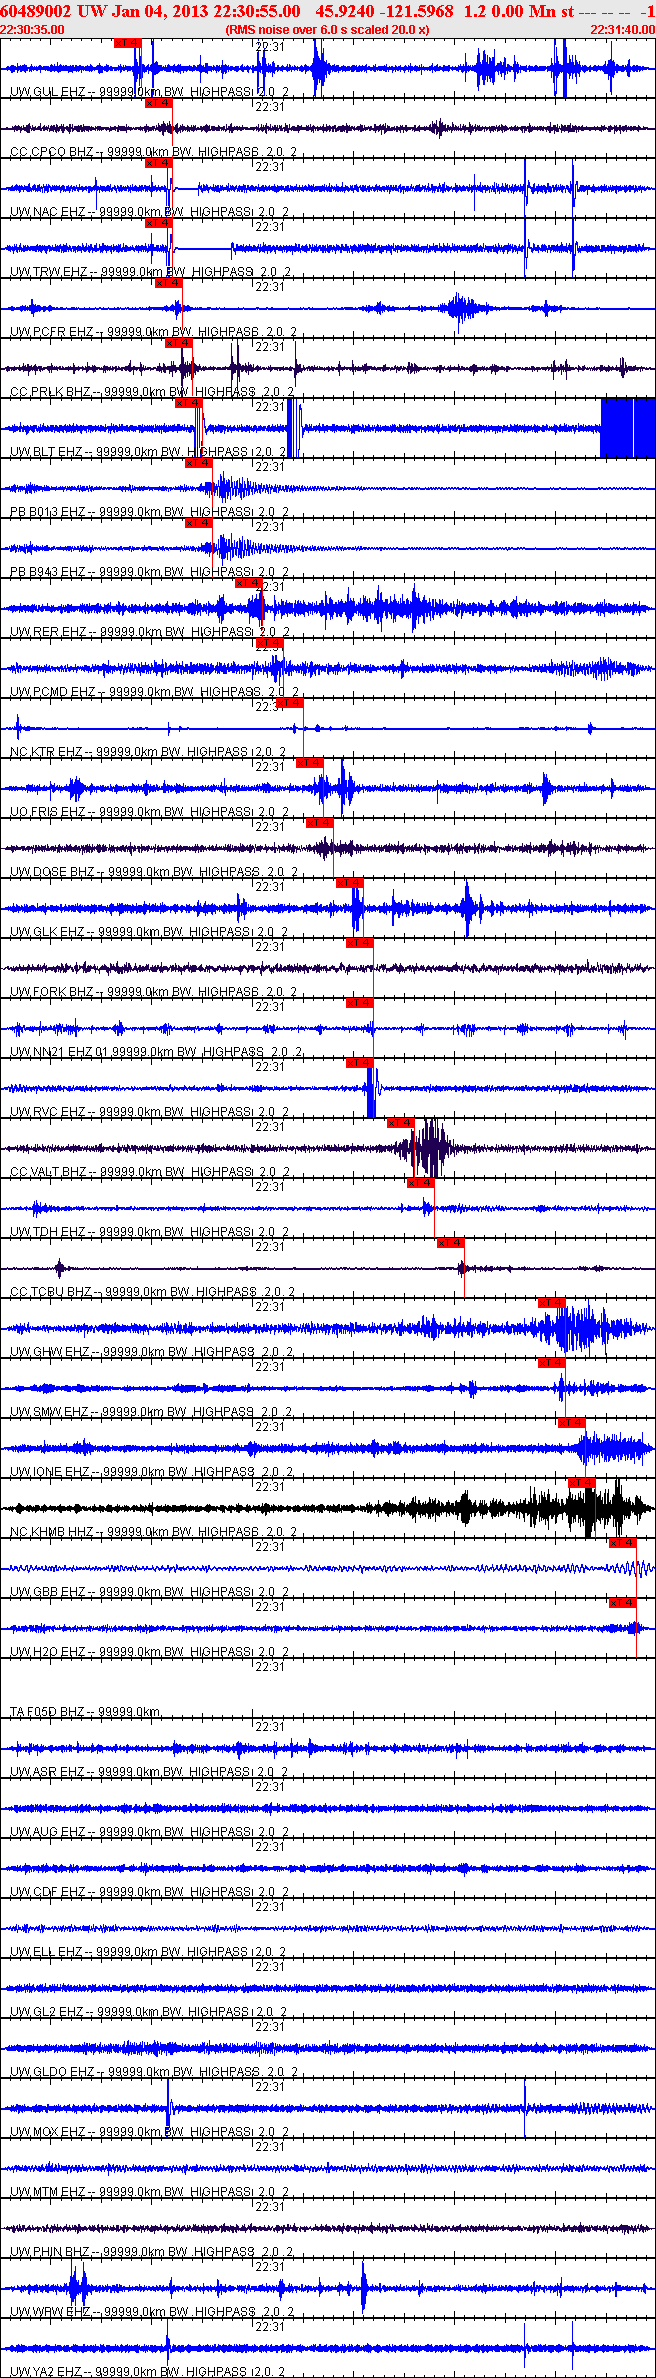Viewport: 656px width, 2378px height.
Task: Click the pick marker on UW.GHW EHZ trace
Action: click(x=552, y=1303)
